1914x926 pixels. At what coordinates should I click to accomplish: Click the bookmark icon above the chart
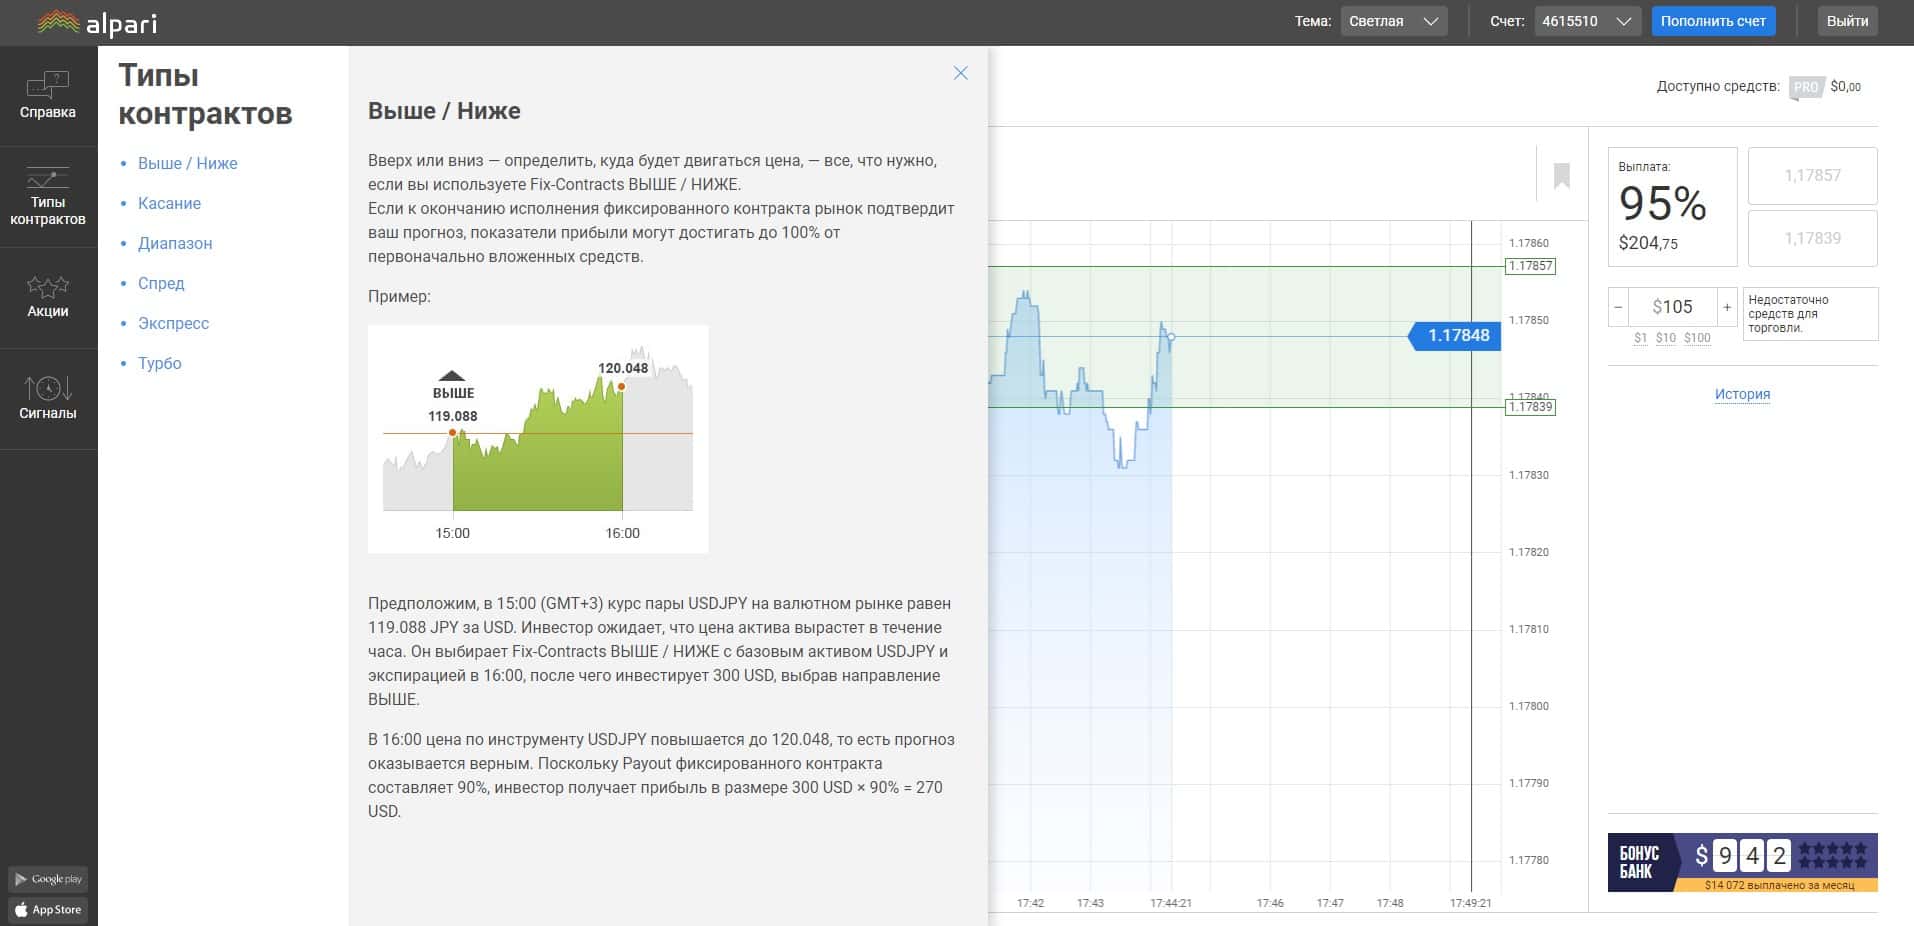coord(1562,176)
